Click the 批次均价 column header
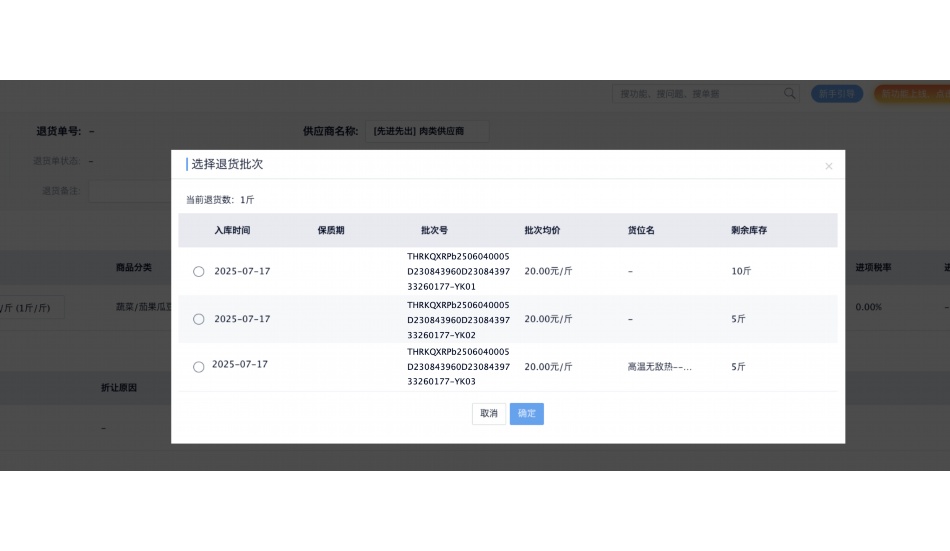 click(x=542, y=231)
